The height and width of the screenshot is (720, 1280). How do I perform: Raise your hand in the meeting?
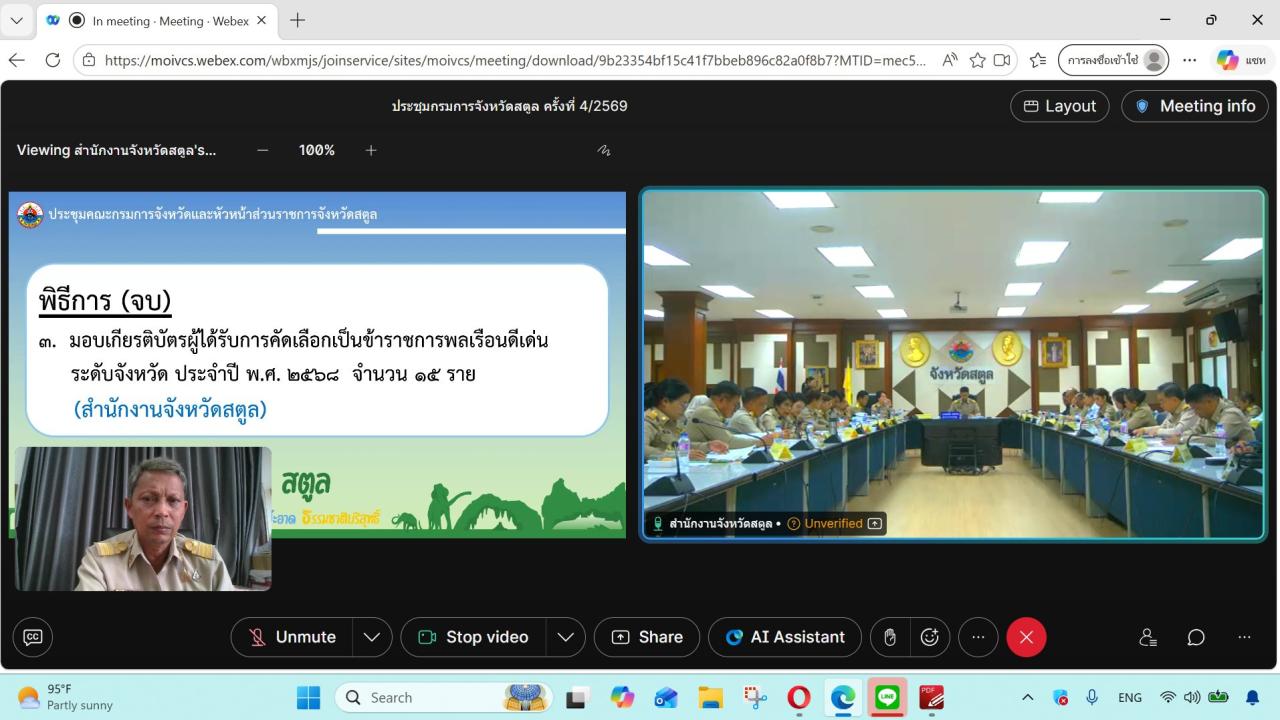pyautogui.click(x=888, y=637)
